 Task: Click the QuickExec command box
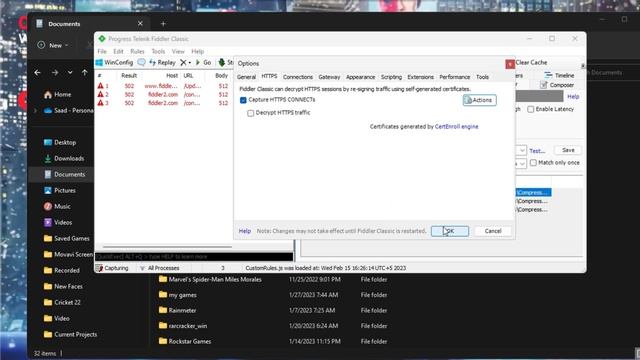(194, 257)
